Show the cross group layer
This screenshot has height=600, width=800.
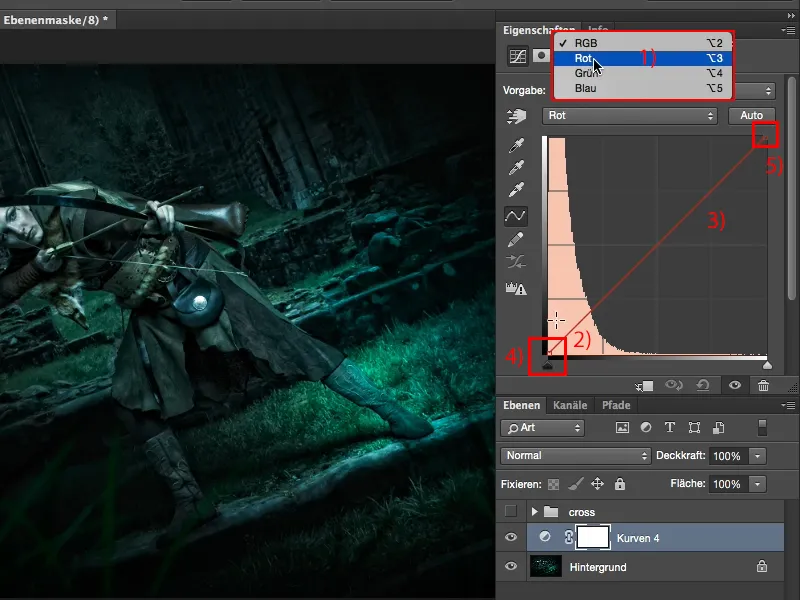coord(511,511)
